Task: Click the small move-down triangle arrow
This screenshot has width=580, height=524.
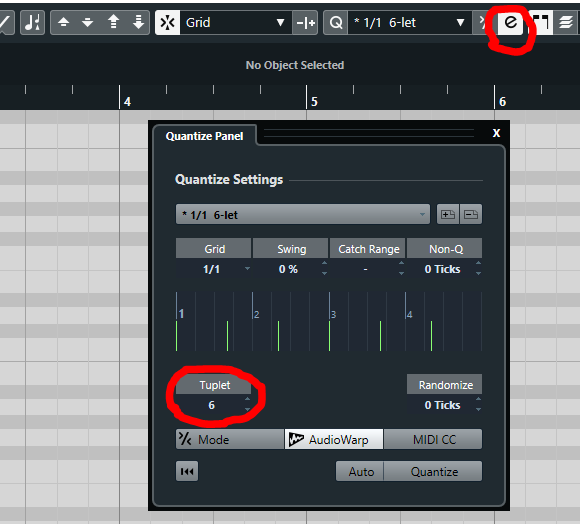Action: [x=88, y=23]
